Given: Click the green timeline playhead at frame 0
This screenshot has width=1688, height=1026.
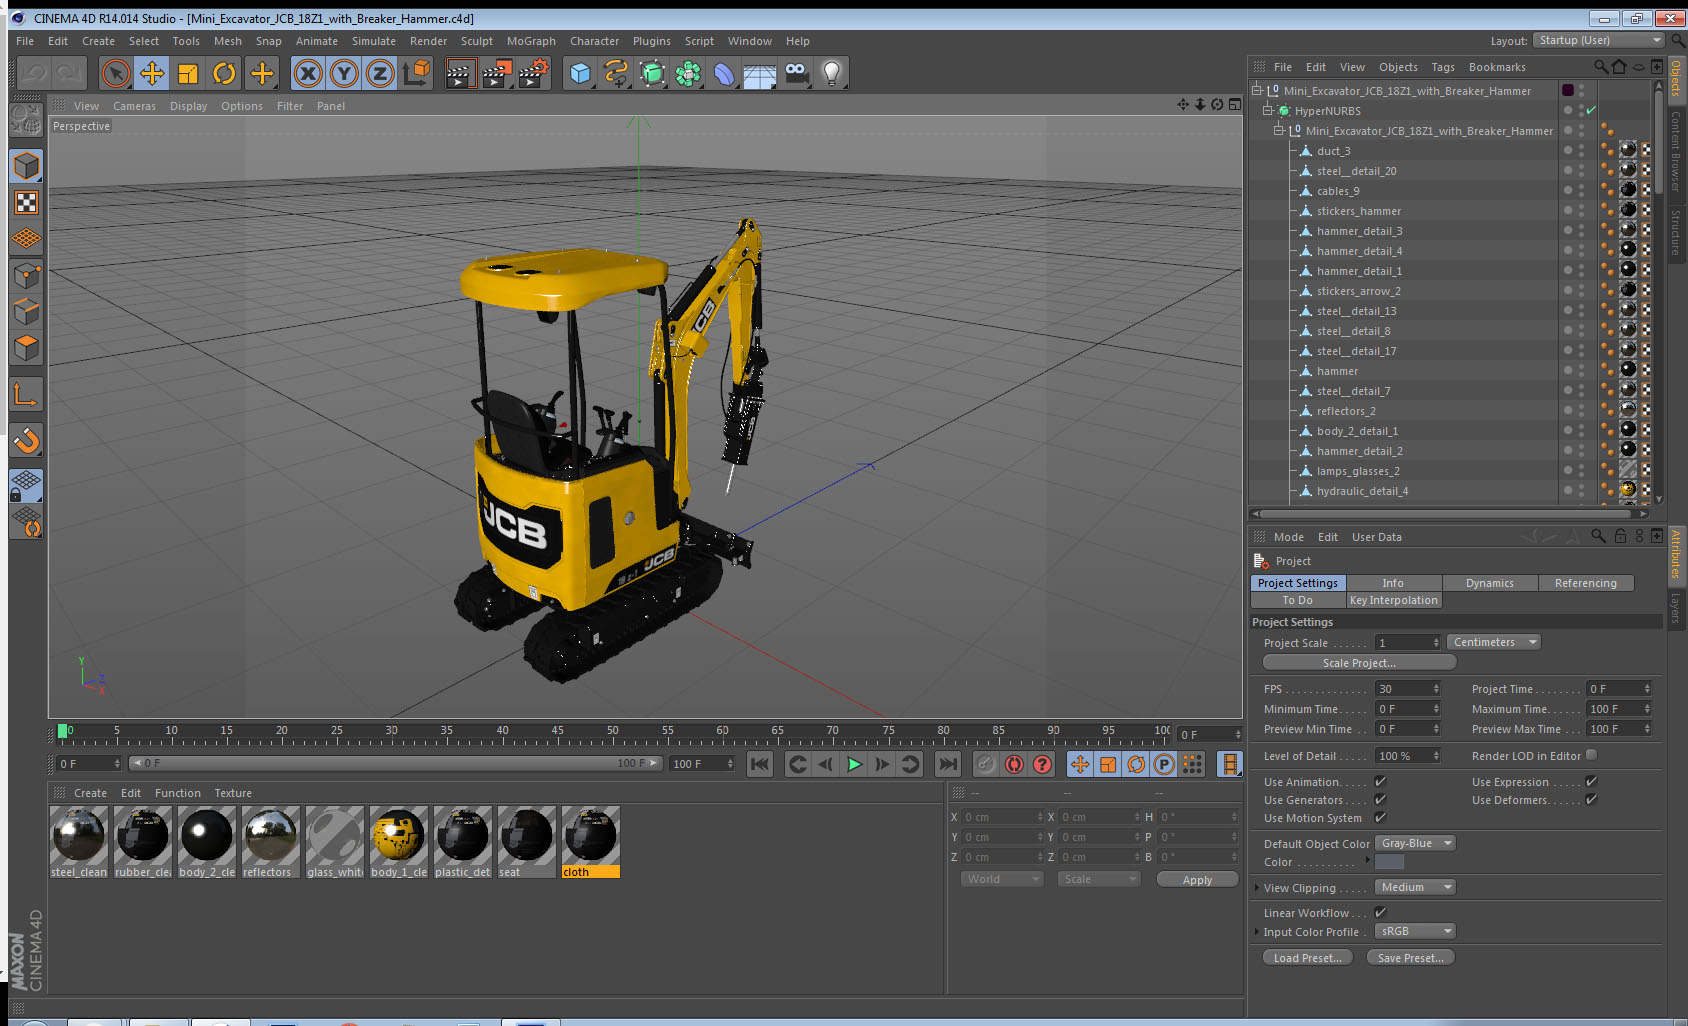Looking at the screenshot, I should coord(63,732).
